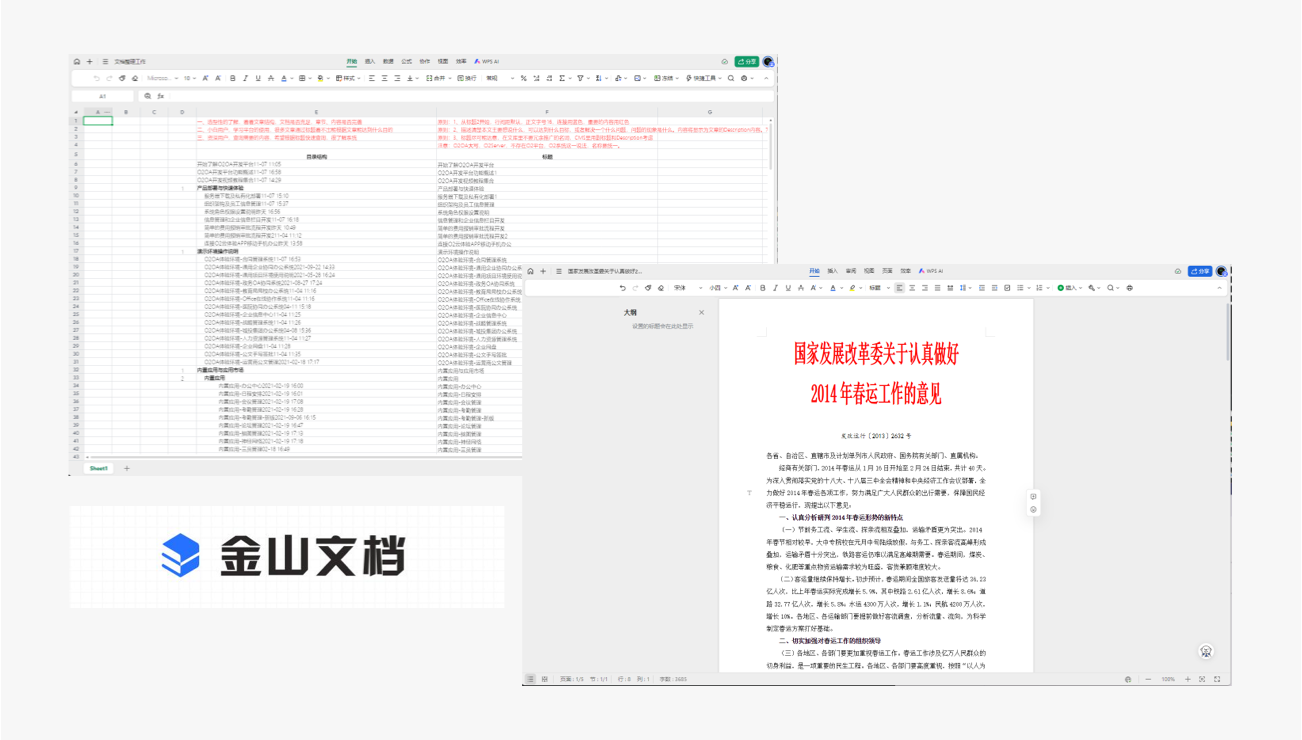Click undo icon in document toolbar
This screenshot has height=740, width=1302.
tap(622, 288)
